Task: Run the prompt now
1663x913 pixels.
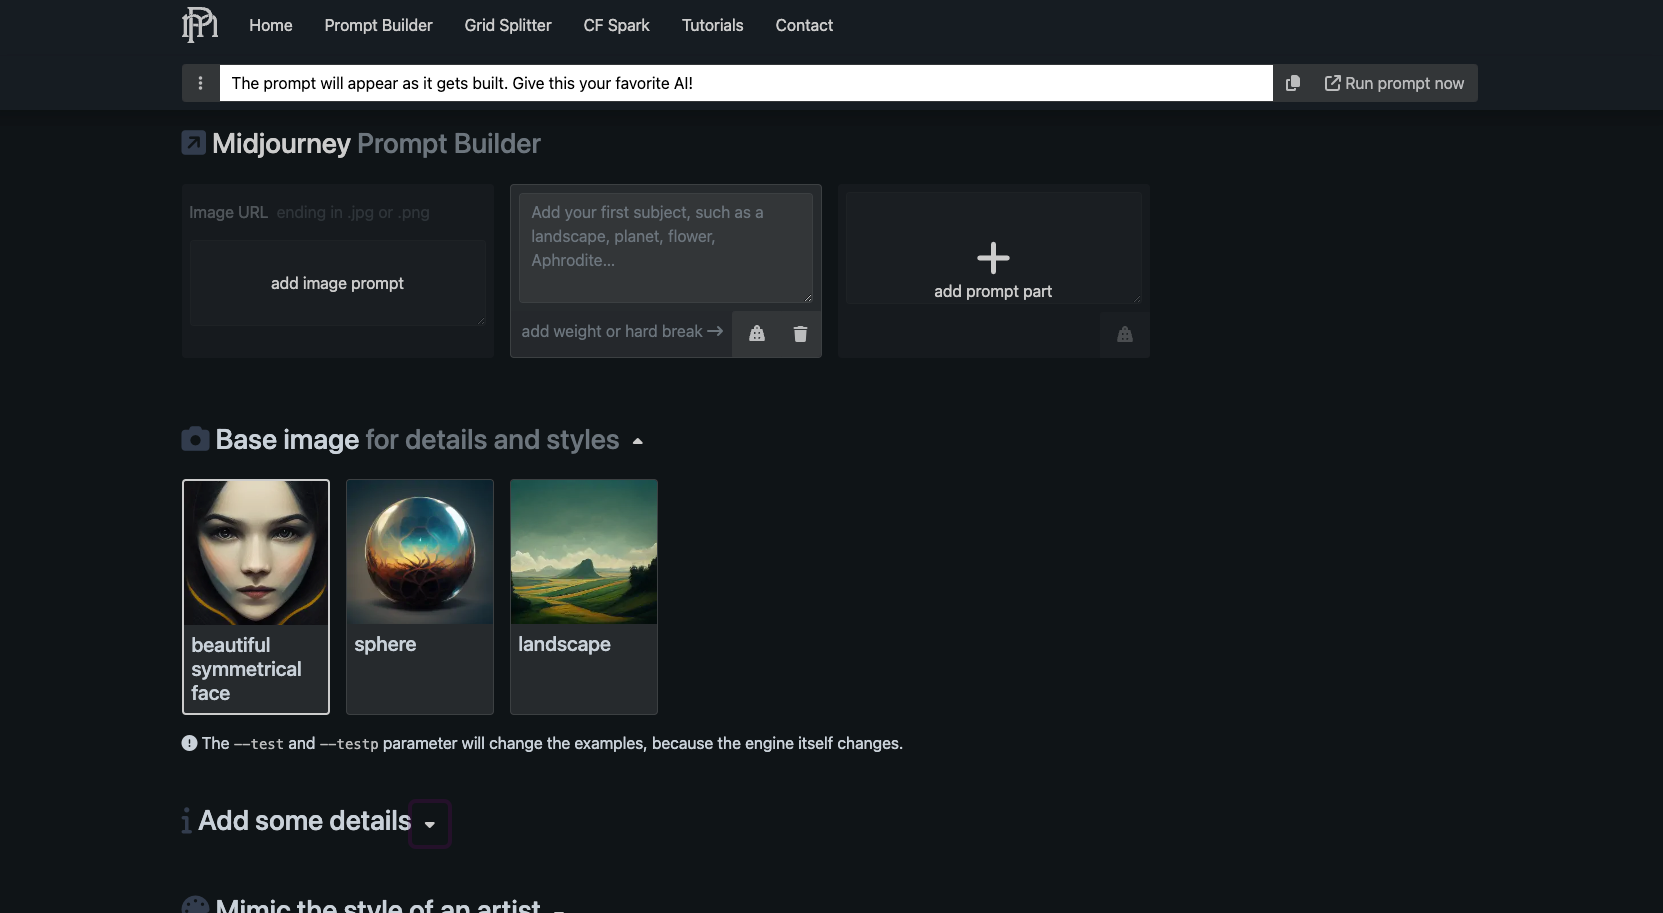Action: pyautogui.click(x=1394, y=83)
